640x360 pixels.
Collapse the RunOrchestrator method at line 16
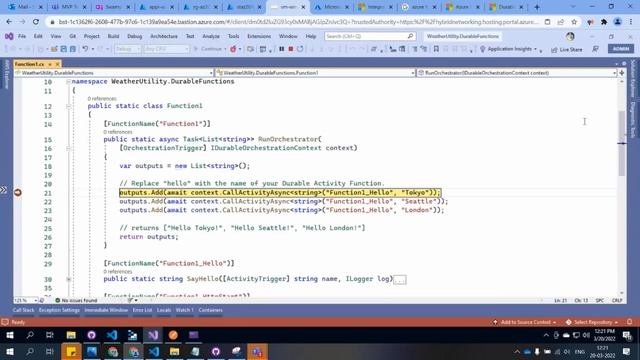(69, 148)
